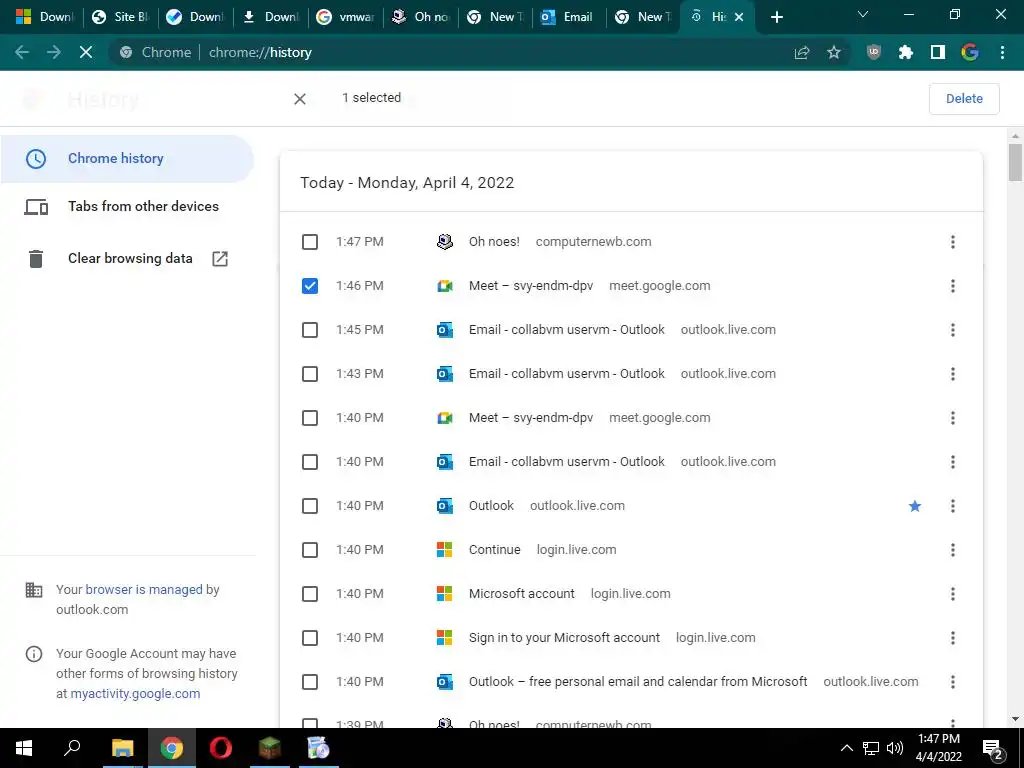Open more actions for the Microsoft account entry

(x=953, y=594)
